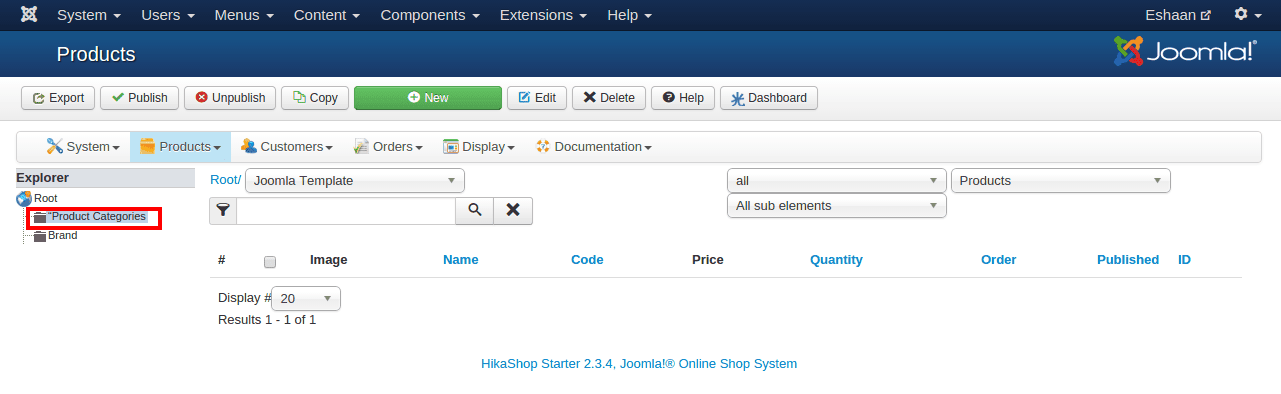This screenshot has height=394, width=1281.
Task: Click the Edit button
Action: click(x=537, y=98)
